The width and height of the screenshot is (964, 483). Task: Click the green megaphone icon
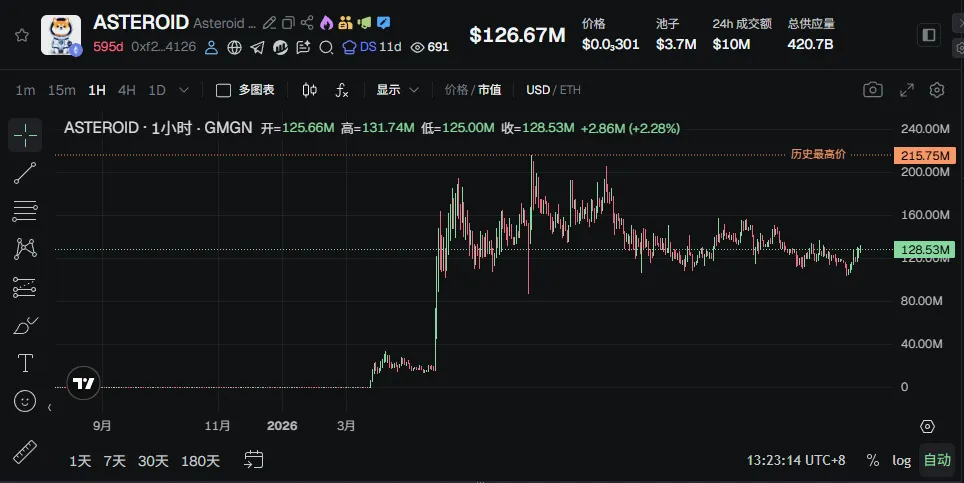coord(365,23)
